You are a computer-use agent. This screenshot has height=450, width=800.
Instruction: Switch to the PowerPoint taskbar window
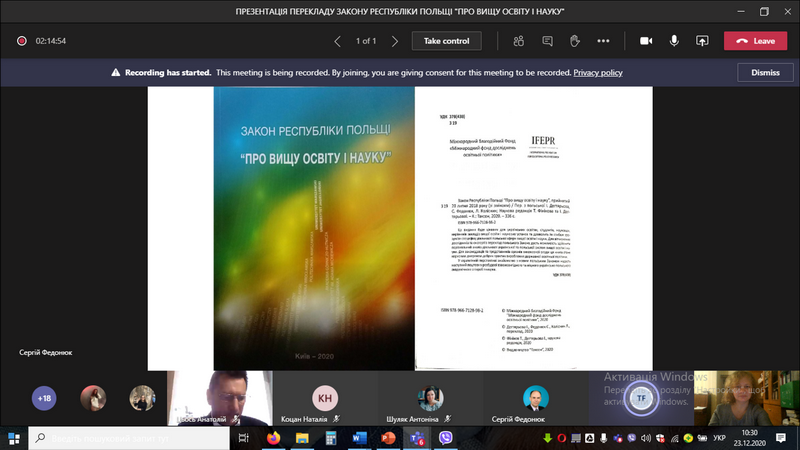click(x=388, y=438)
